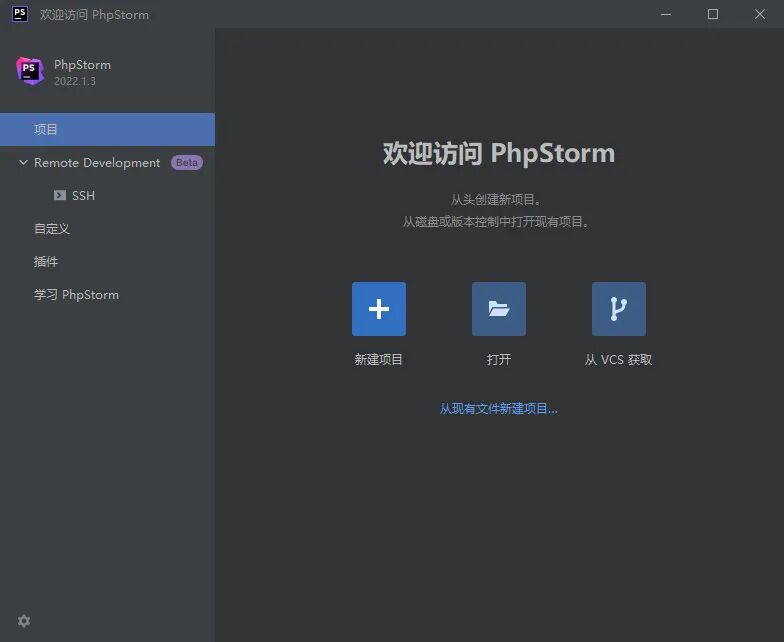Screen dimensions: 784x642
Task: Click the PhpStorm logo beside version 2022.1.3
Action: 30,71
